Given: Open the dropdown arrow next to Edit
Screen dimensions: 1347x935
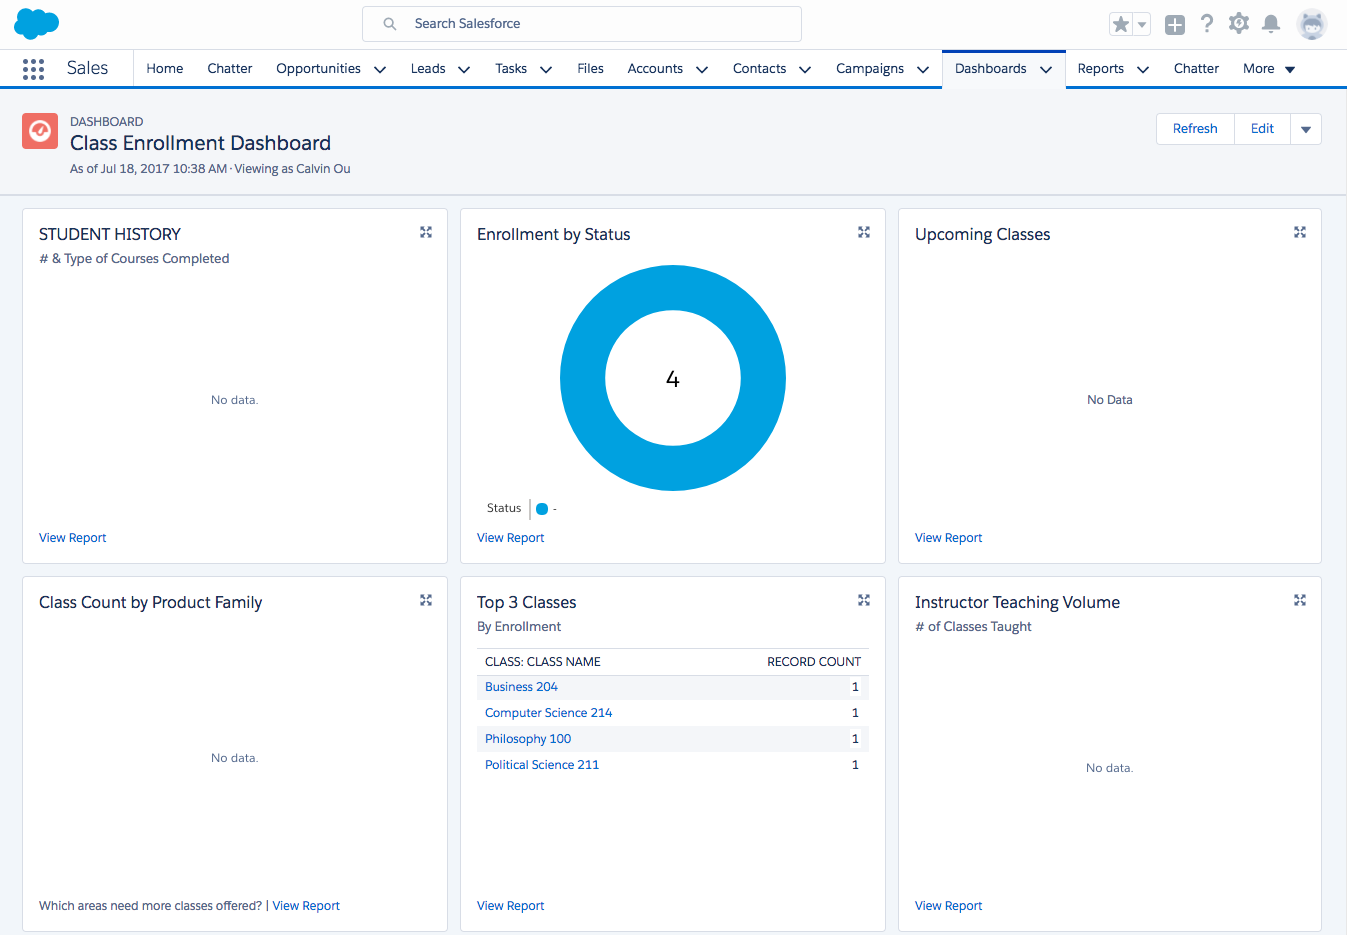Looking at the screenshot, I should (1306, 129).
